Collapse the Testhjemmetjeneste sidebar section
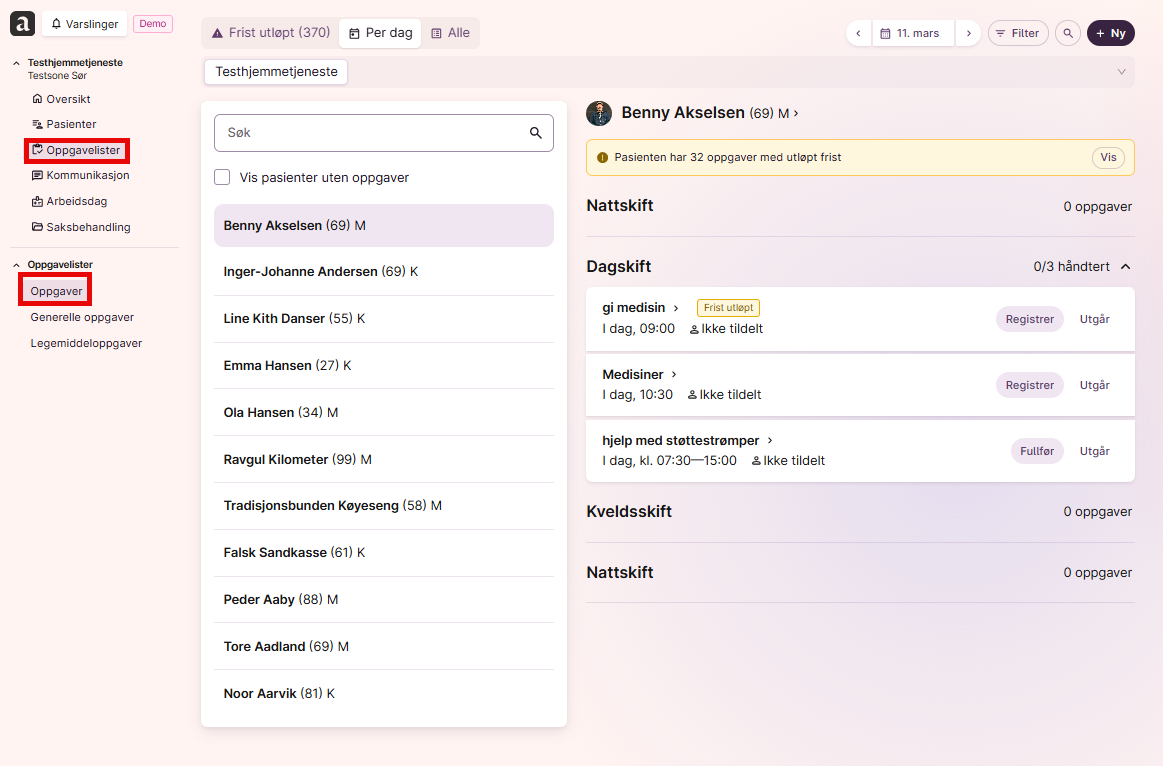 coord(16,63)
